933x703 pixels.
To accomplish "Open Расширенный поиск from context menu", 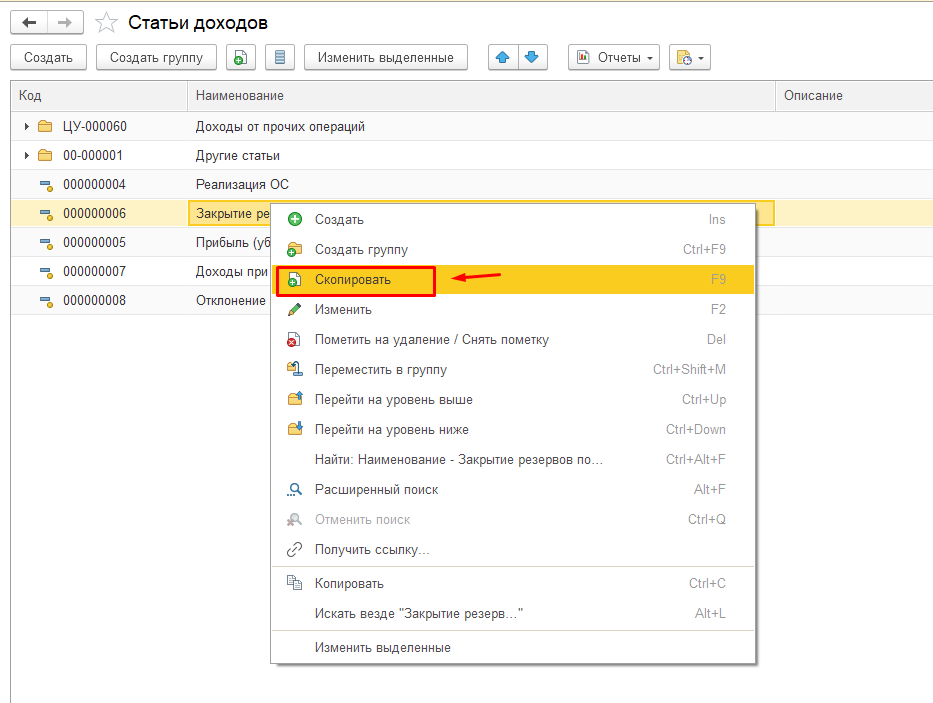I will click(x=513, y=489).
